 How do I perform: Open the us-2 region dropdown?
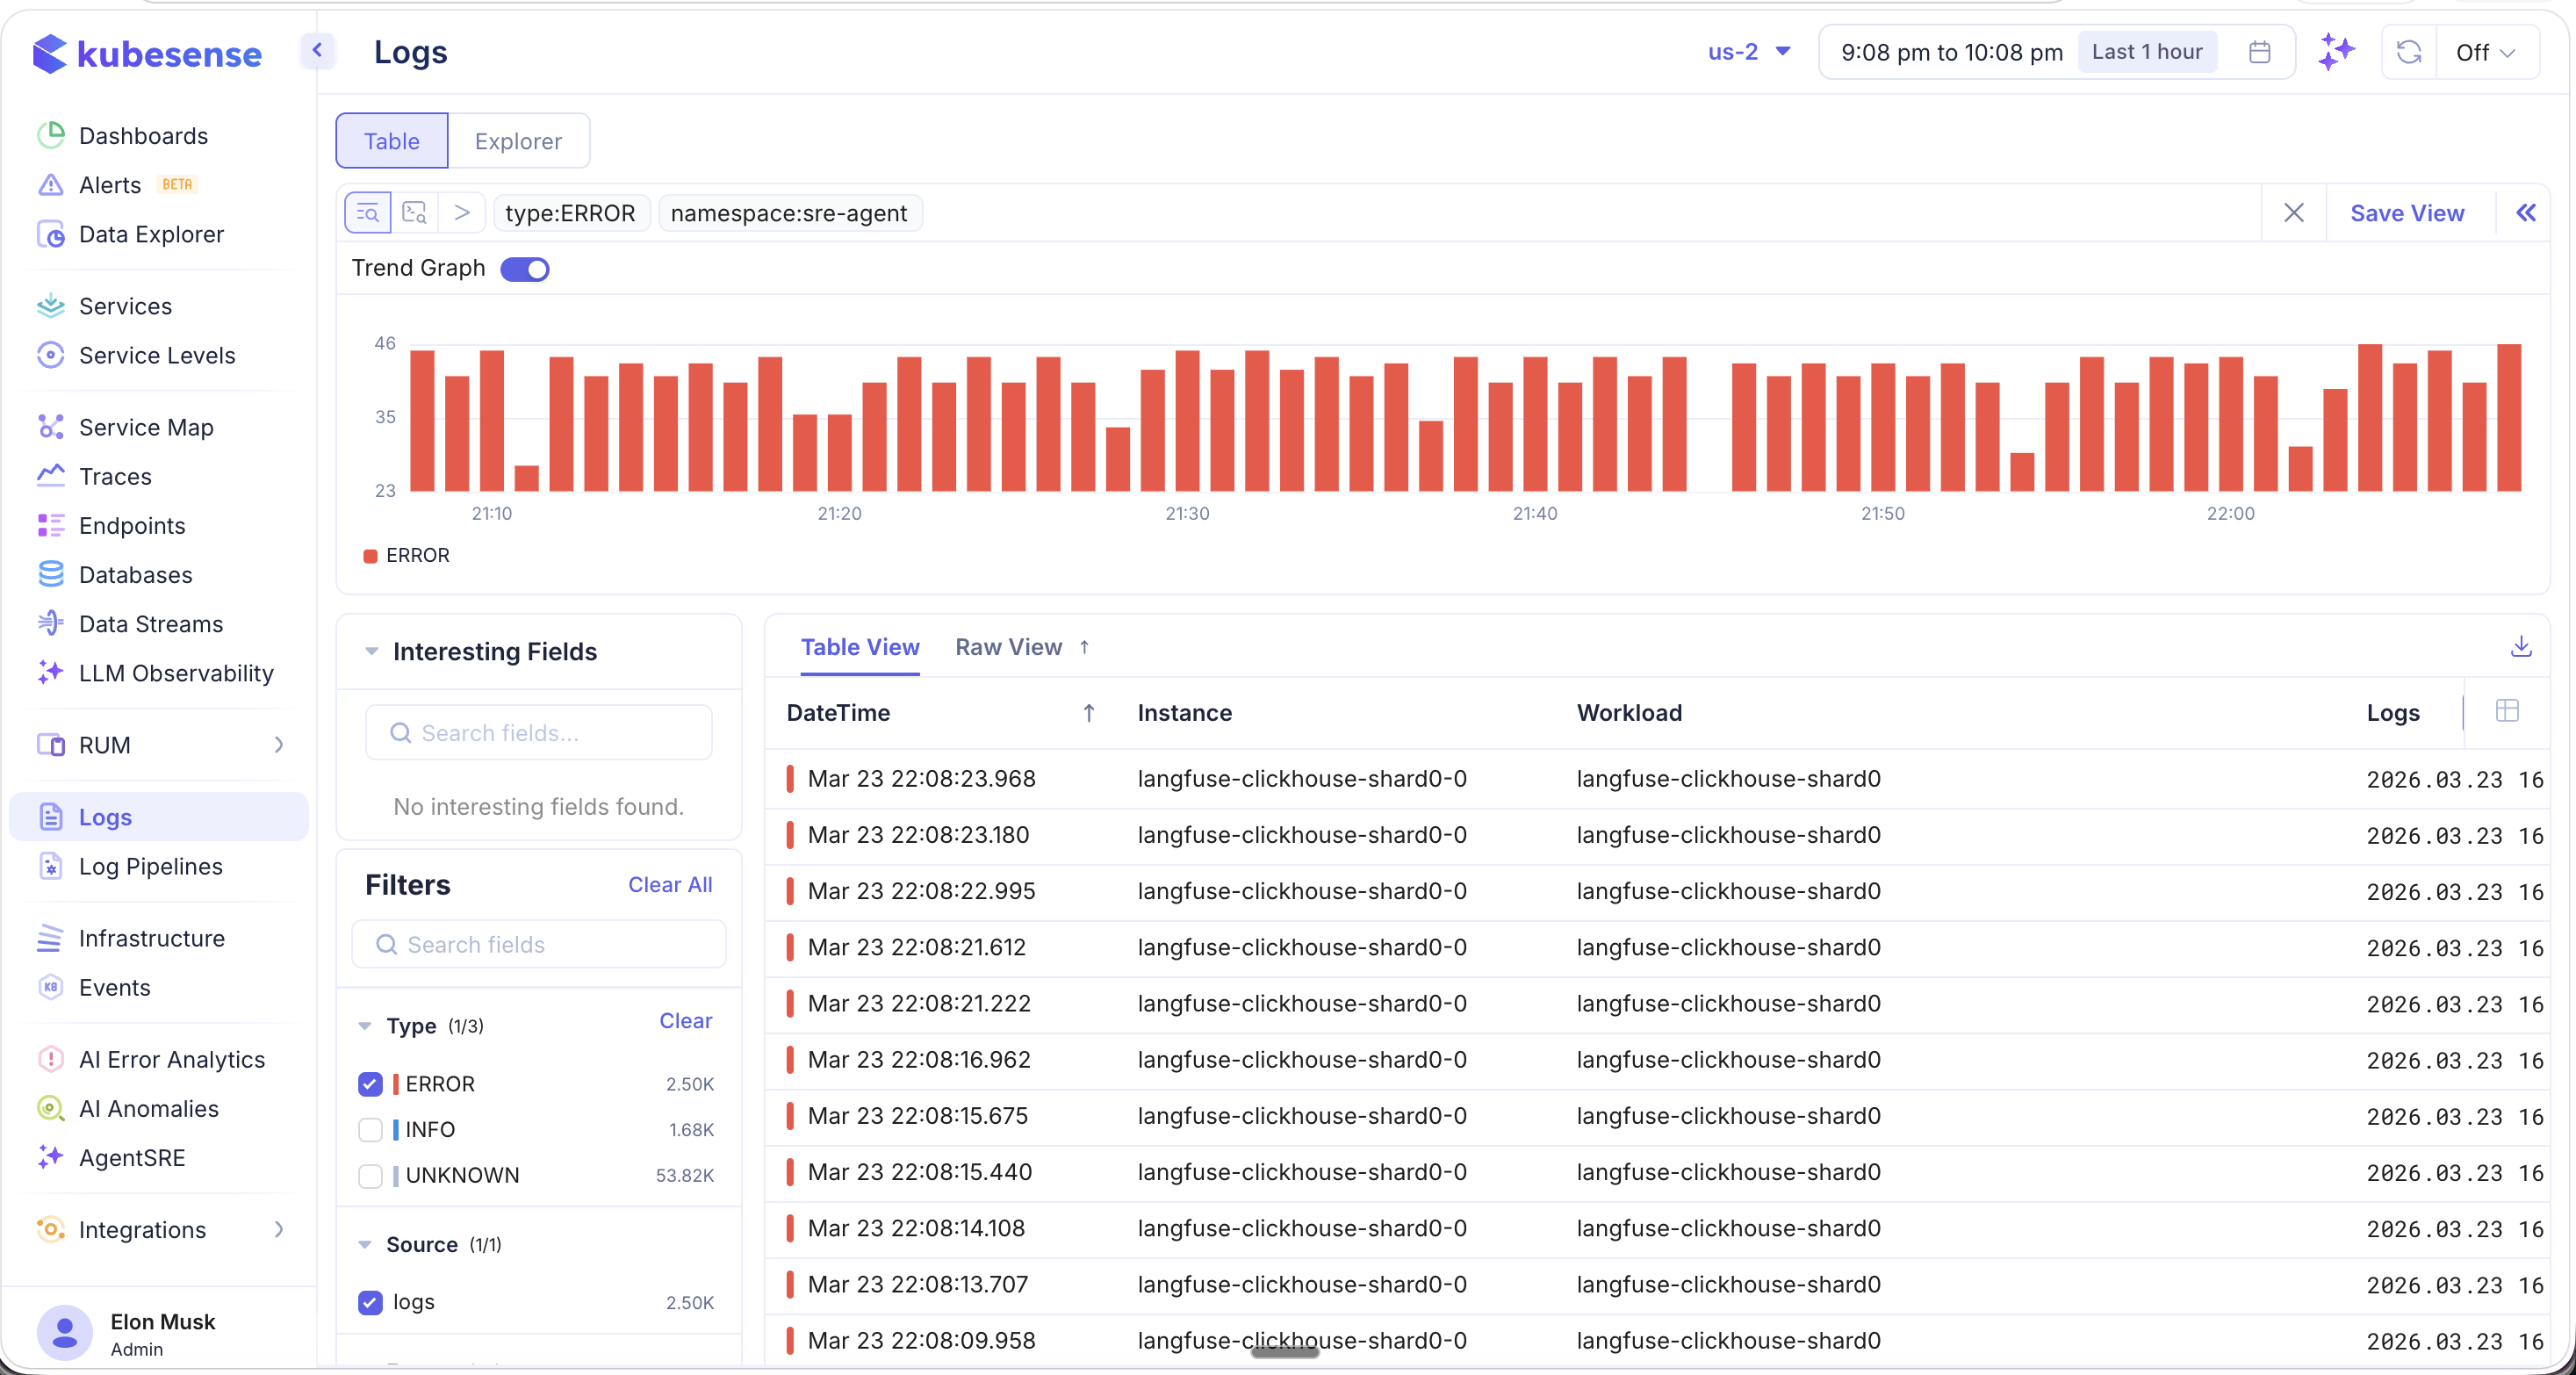point(1748,51)
